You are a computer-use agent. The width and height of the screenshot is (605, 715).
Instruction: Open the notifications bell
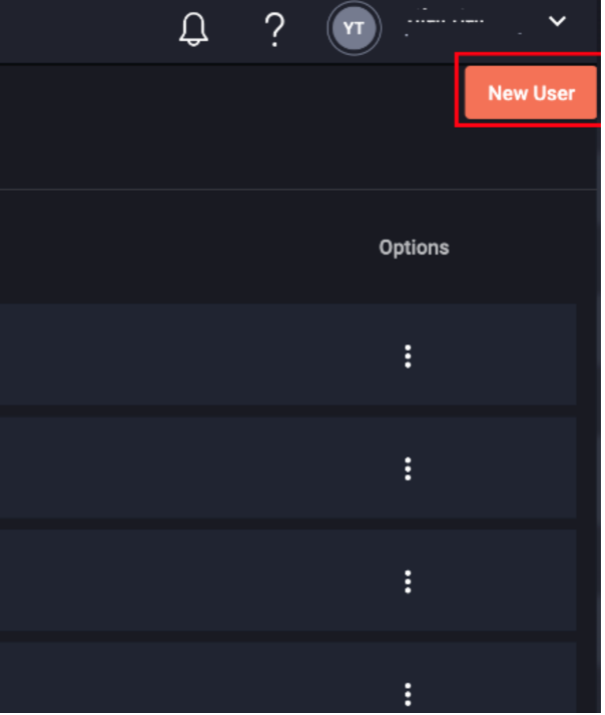tap(194, 29)
